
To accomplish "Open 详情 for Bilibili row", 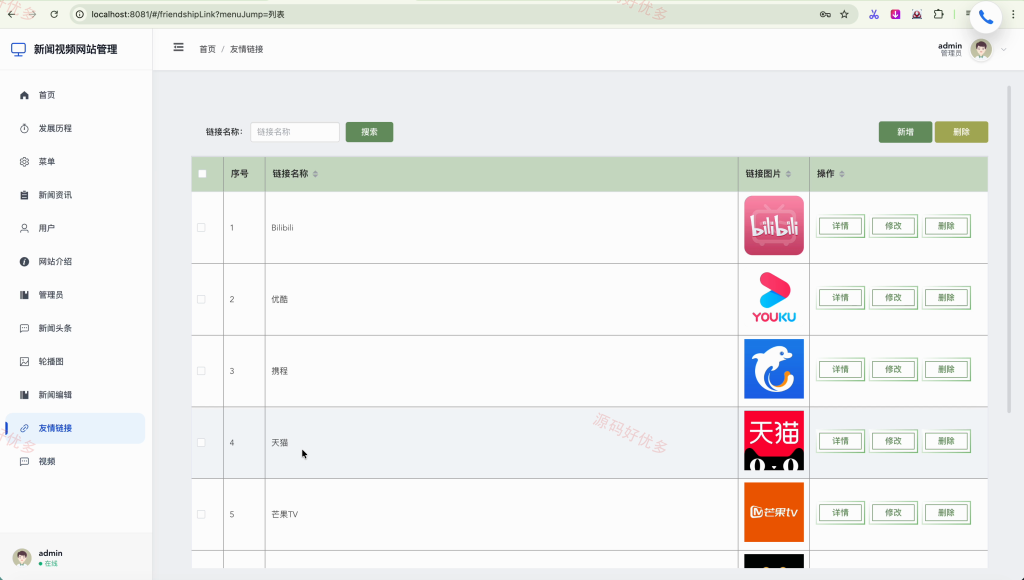I will 840,226.
